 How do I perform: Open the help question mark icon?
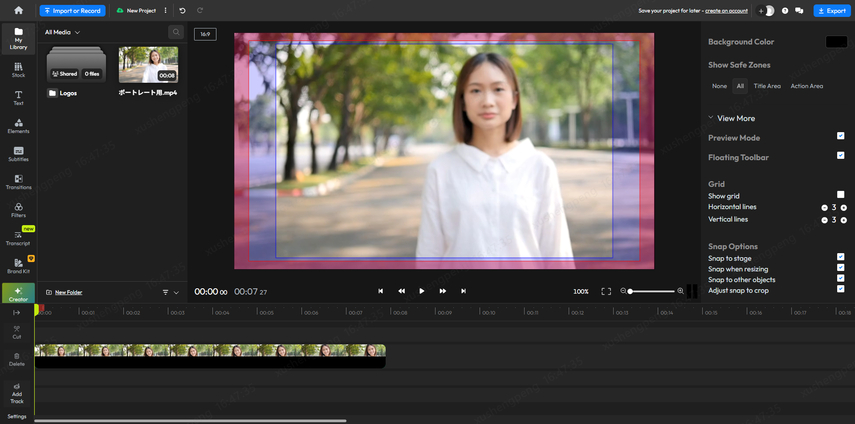point(785,10)
